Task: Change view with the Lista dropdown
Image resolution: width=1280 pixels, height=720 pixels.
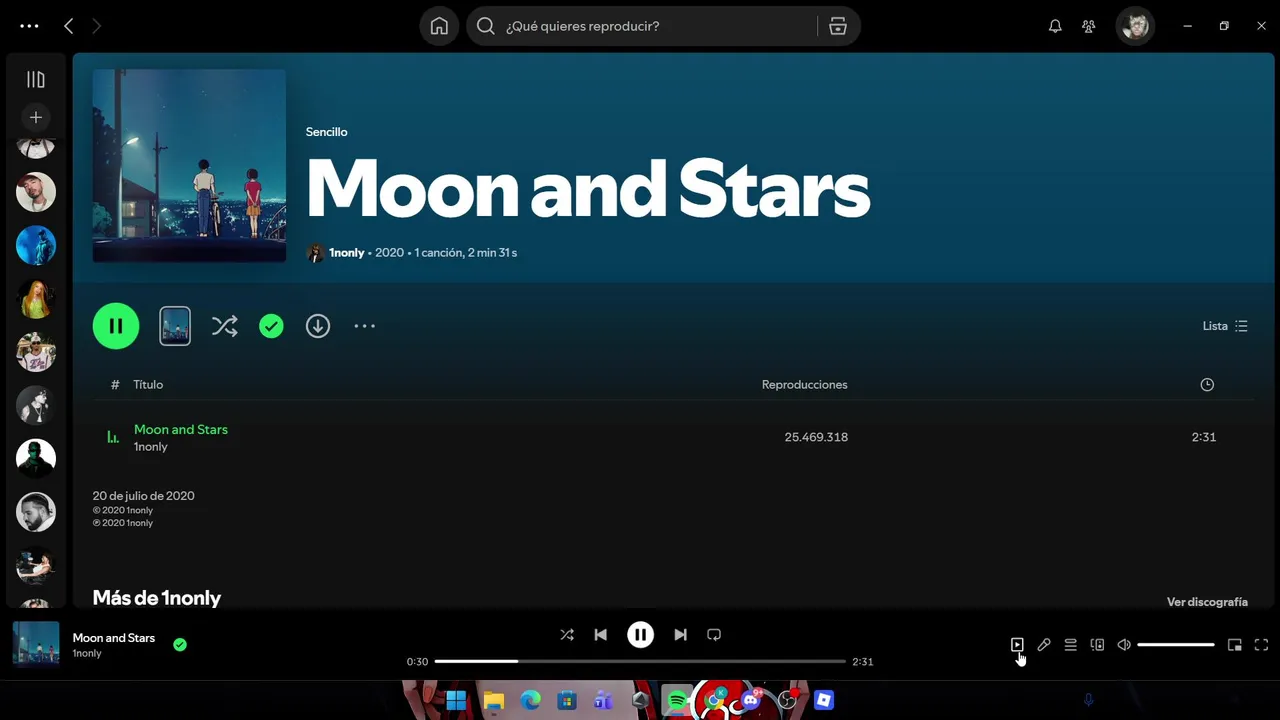Action: point(1225,326)
